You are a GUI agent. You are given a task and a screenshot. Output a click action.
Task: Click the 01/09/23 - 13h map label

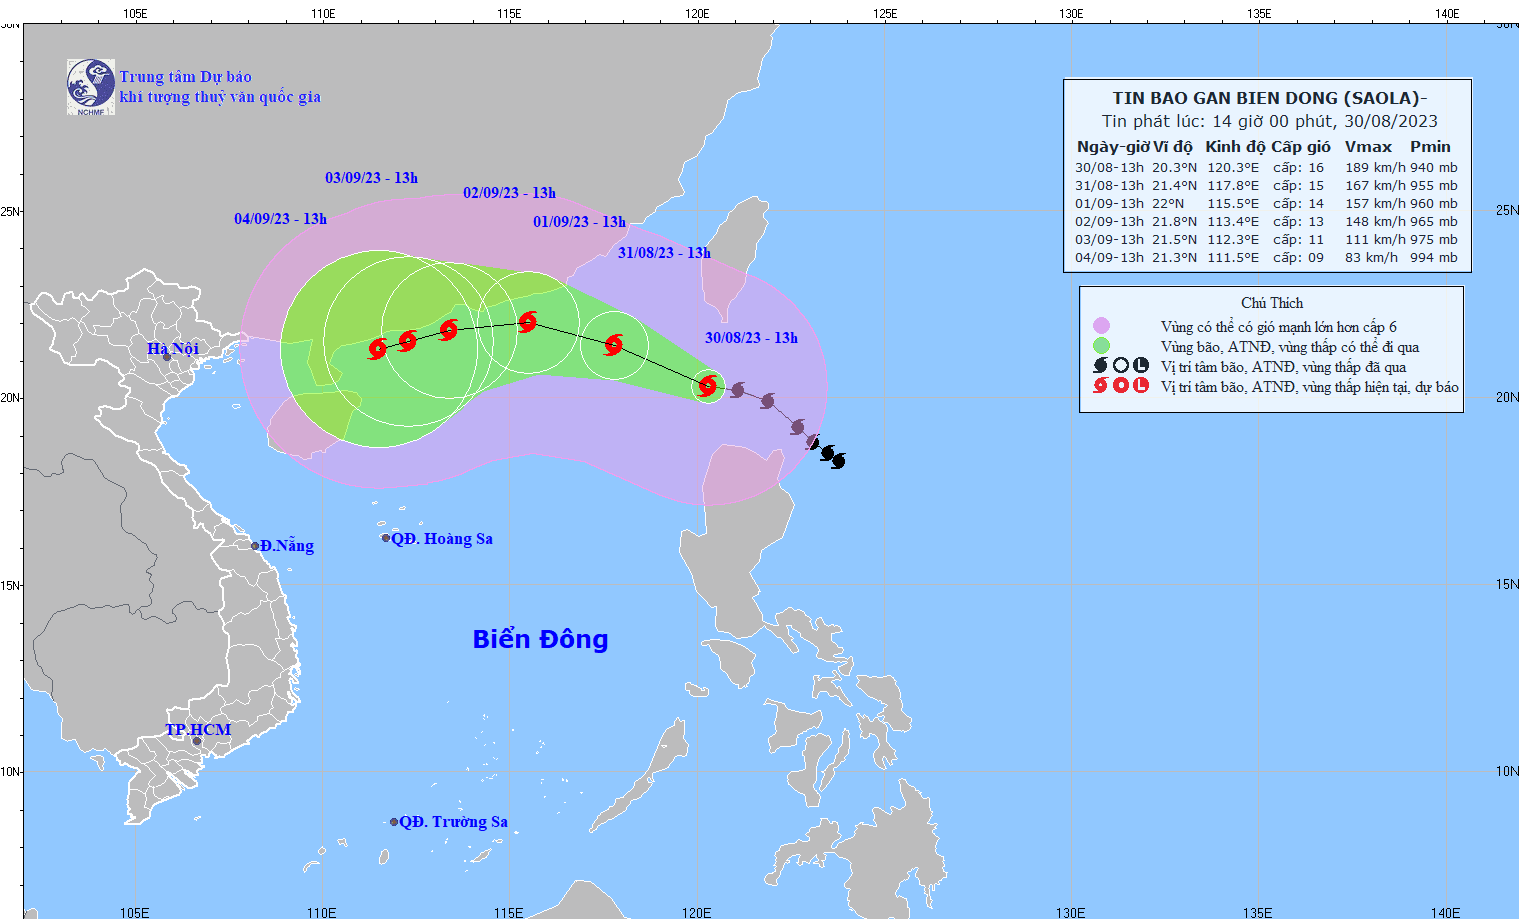(579, 222)
